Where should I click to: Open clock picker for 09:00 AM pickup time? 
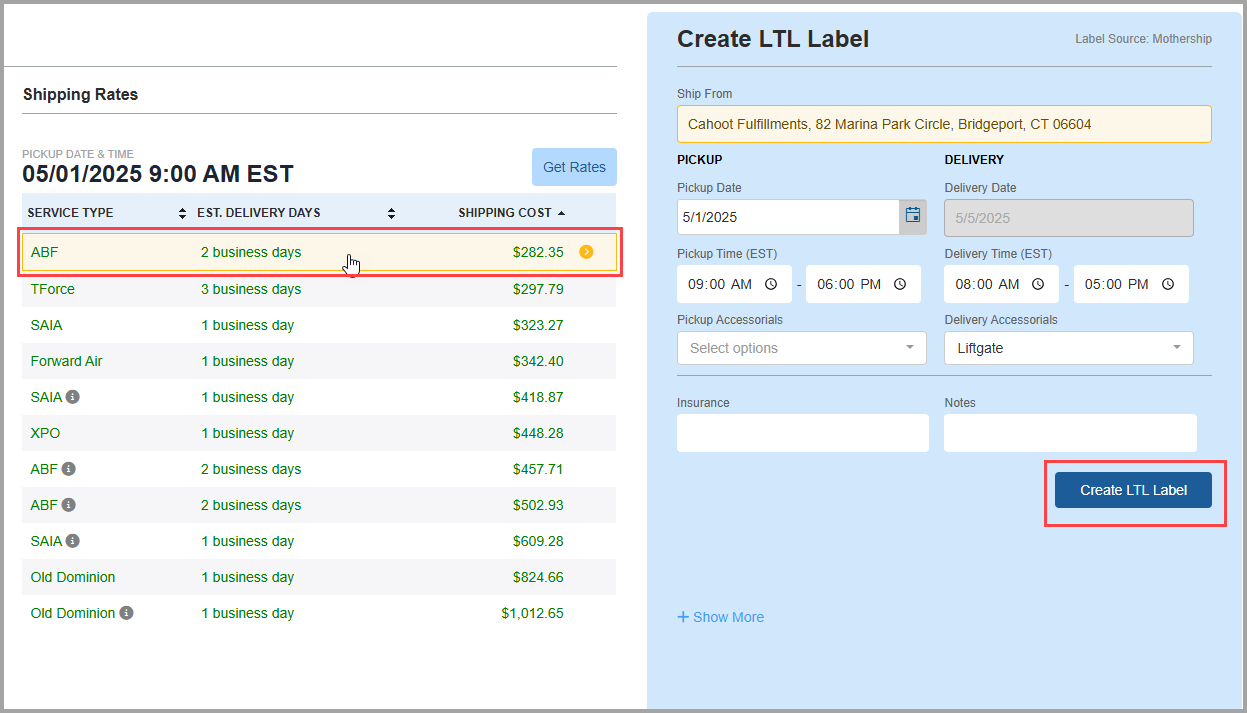tap(770, 284)
